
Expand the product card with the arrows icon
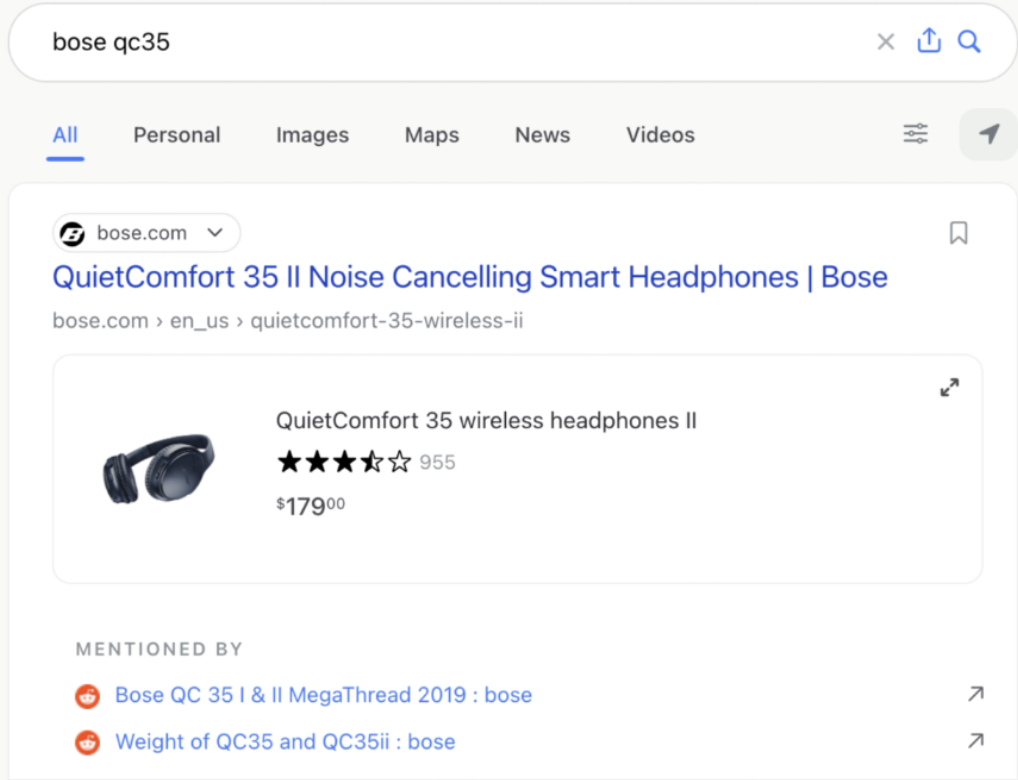pos(949,387)
